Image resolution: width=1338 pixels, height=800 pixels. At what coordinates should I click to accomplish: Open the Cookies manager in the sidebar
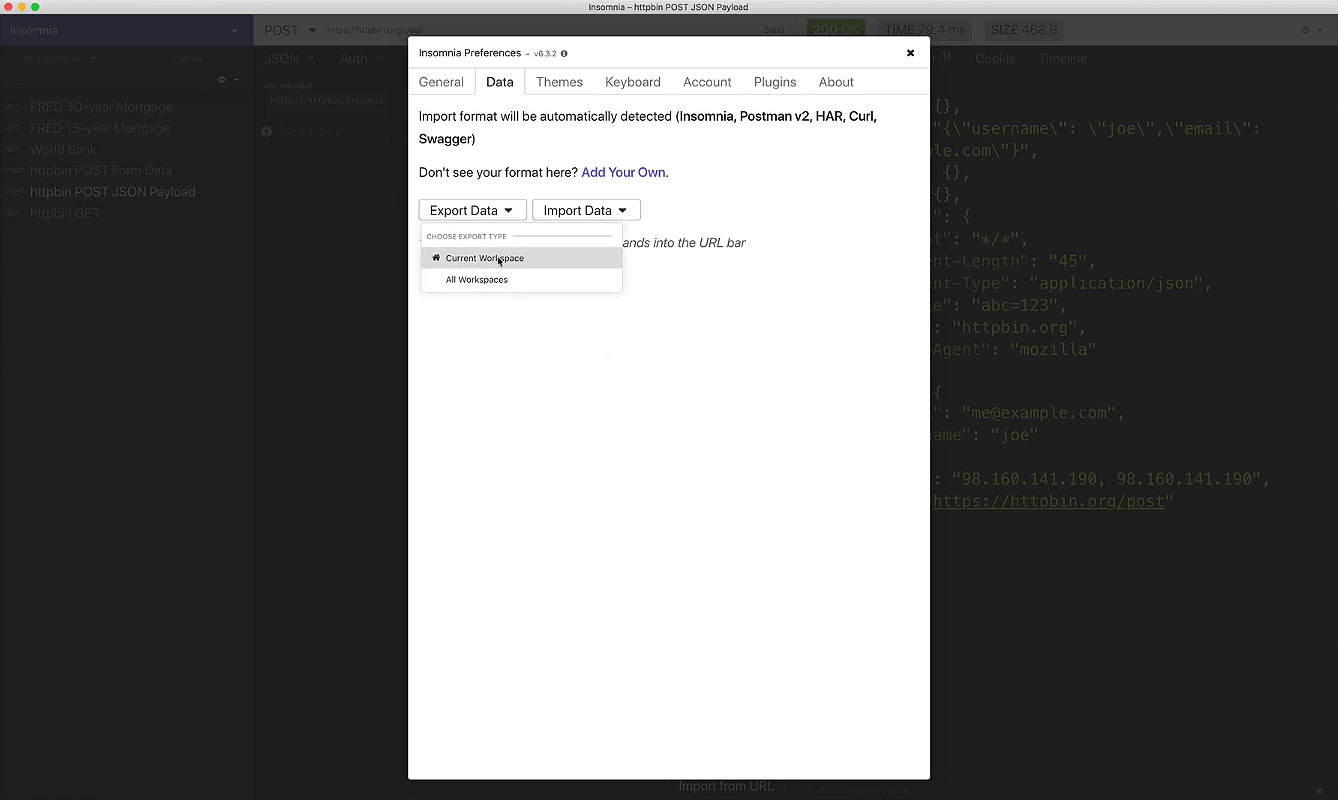click(x=187, y=59)
